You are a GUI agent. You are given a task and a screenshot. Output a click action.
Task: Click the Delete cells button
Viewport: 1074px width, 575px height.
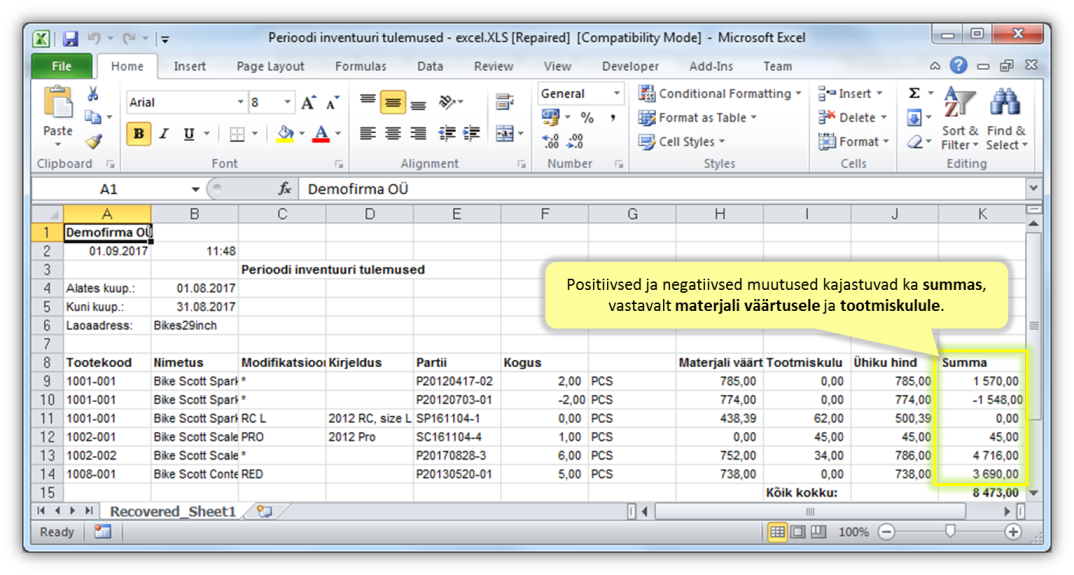coord(853,118)
